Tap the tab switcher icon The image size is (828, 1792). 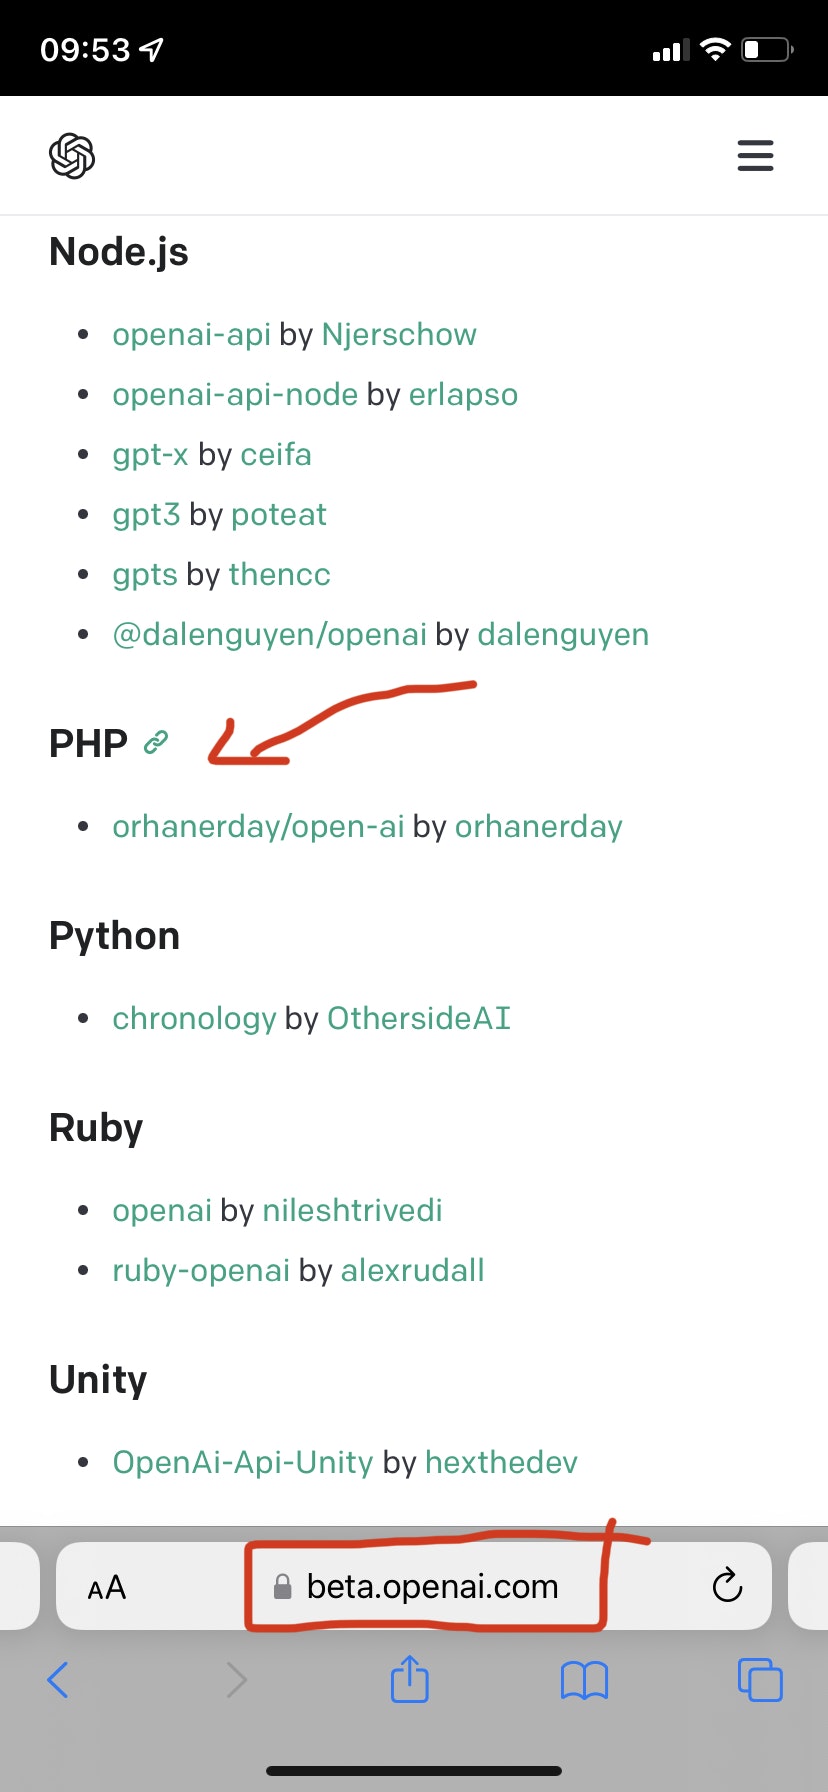pyautogui.click(x=759, y=1680)
